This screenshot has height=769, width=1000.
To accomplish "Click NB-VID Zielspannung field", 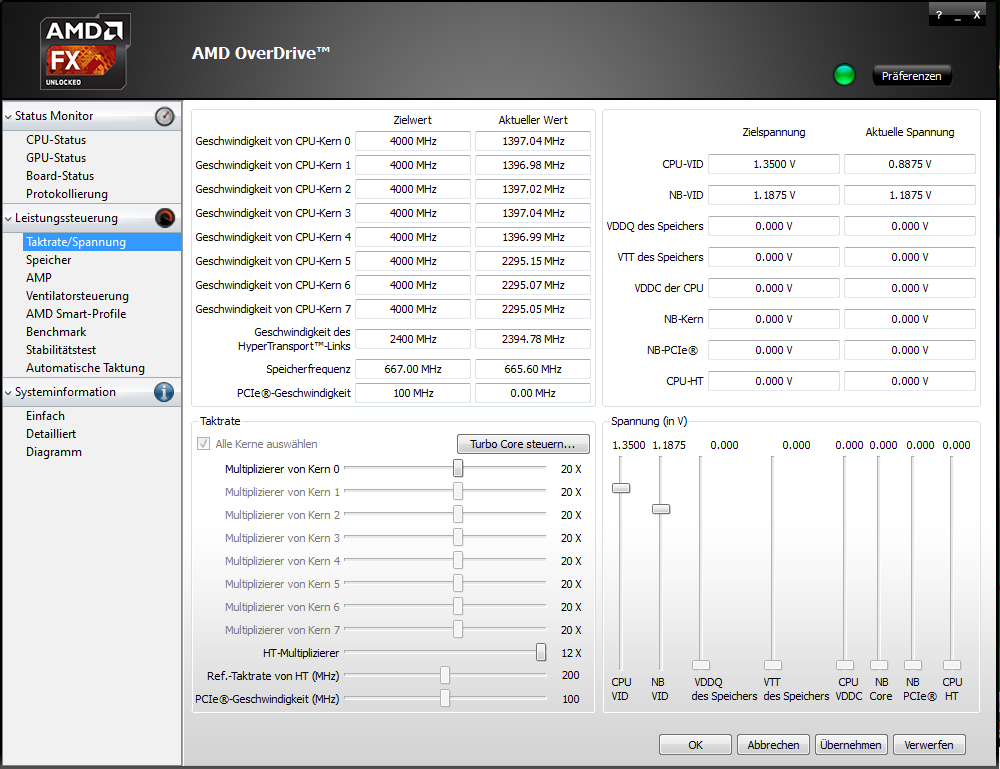I will [774, 195].
